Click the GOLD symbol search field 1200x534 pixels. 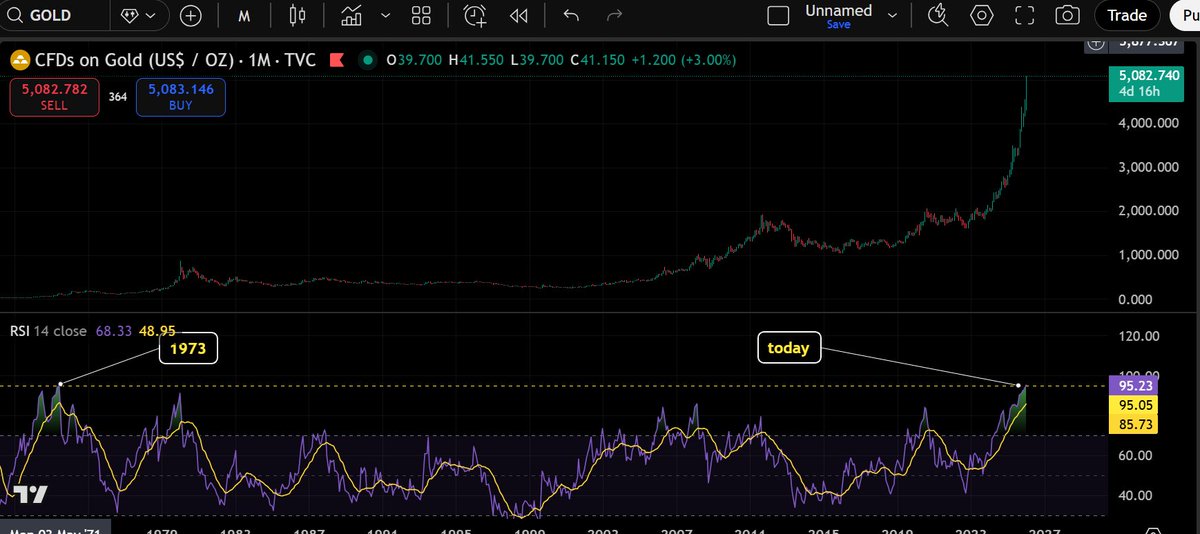point(48,15)
